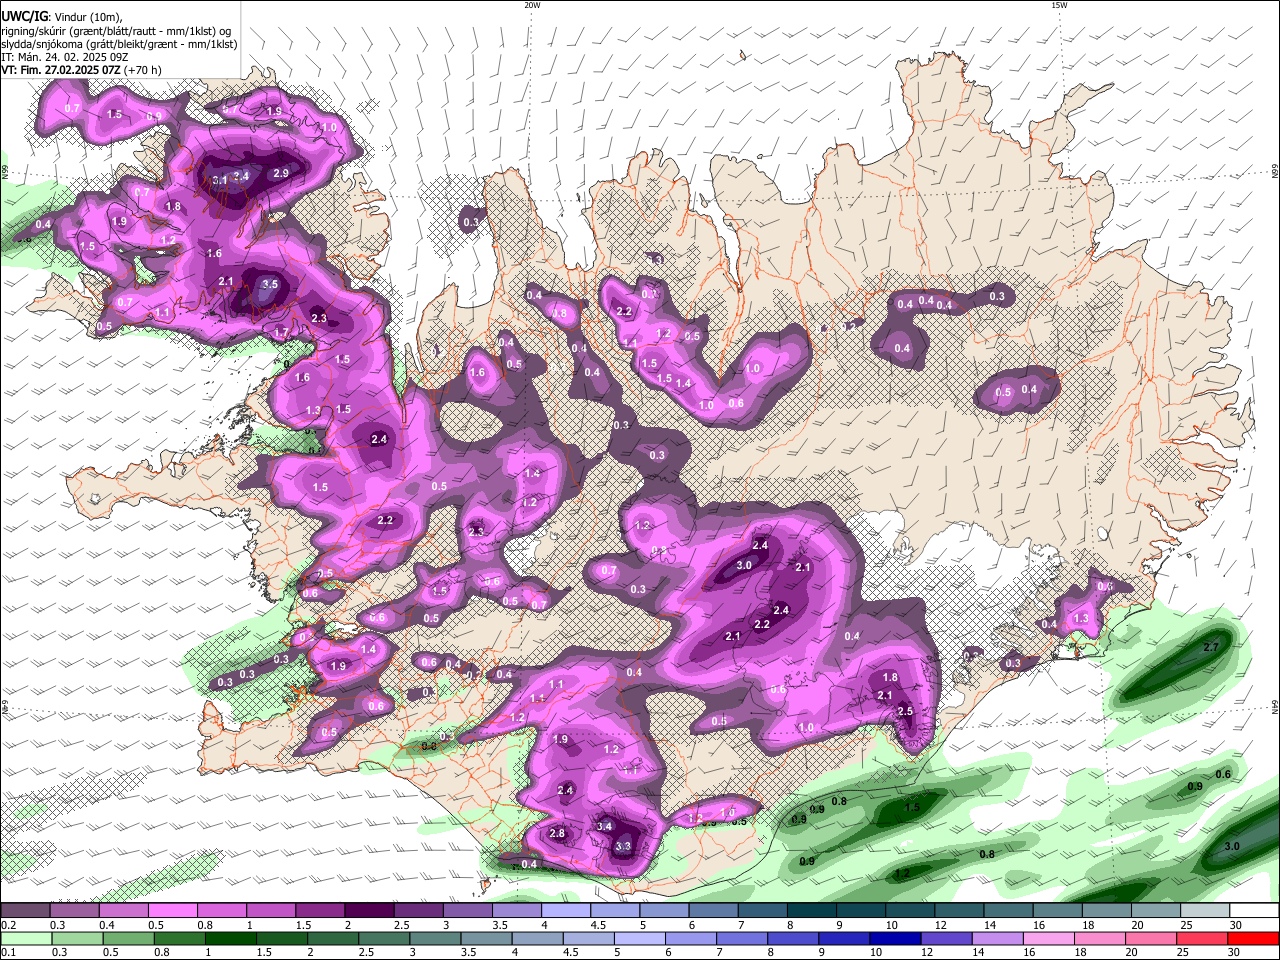
Task: Pick the bottom legend swatch labeled 18
Action: pyautogui.click(x=1099, y=938)
